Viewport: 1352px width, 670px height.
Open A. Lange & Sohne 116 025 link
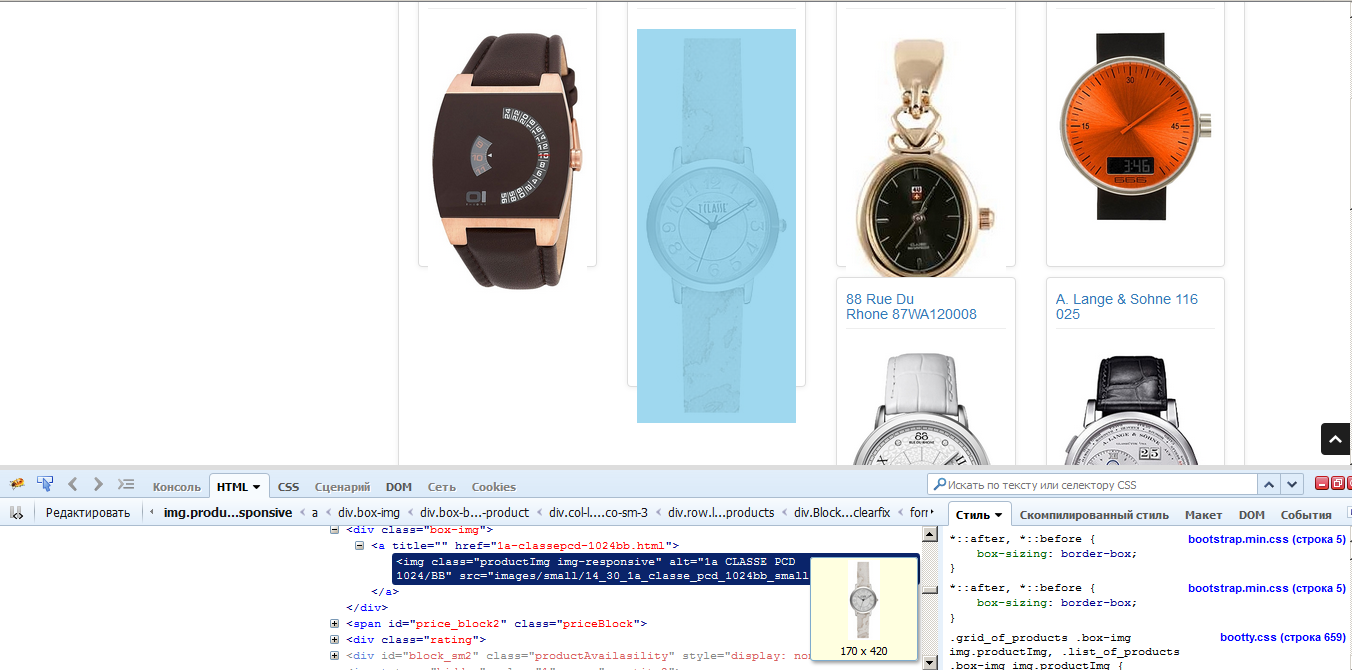pos(1126,307)
